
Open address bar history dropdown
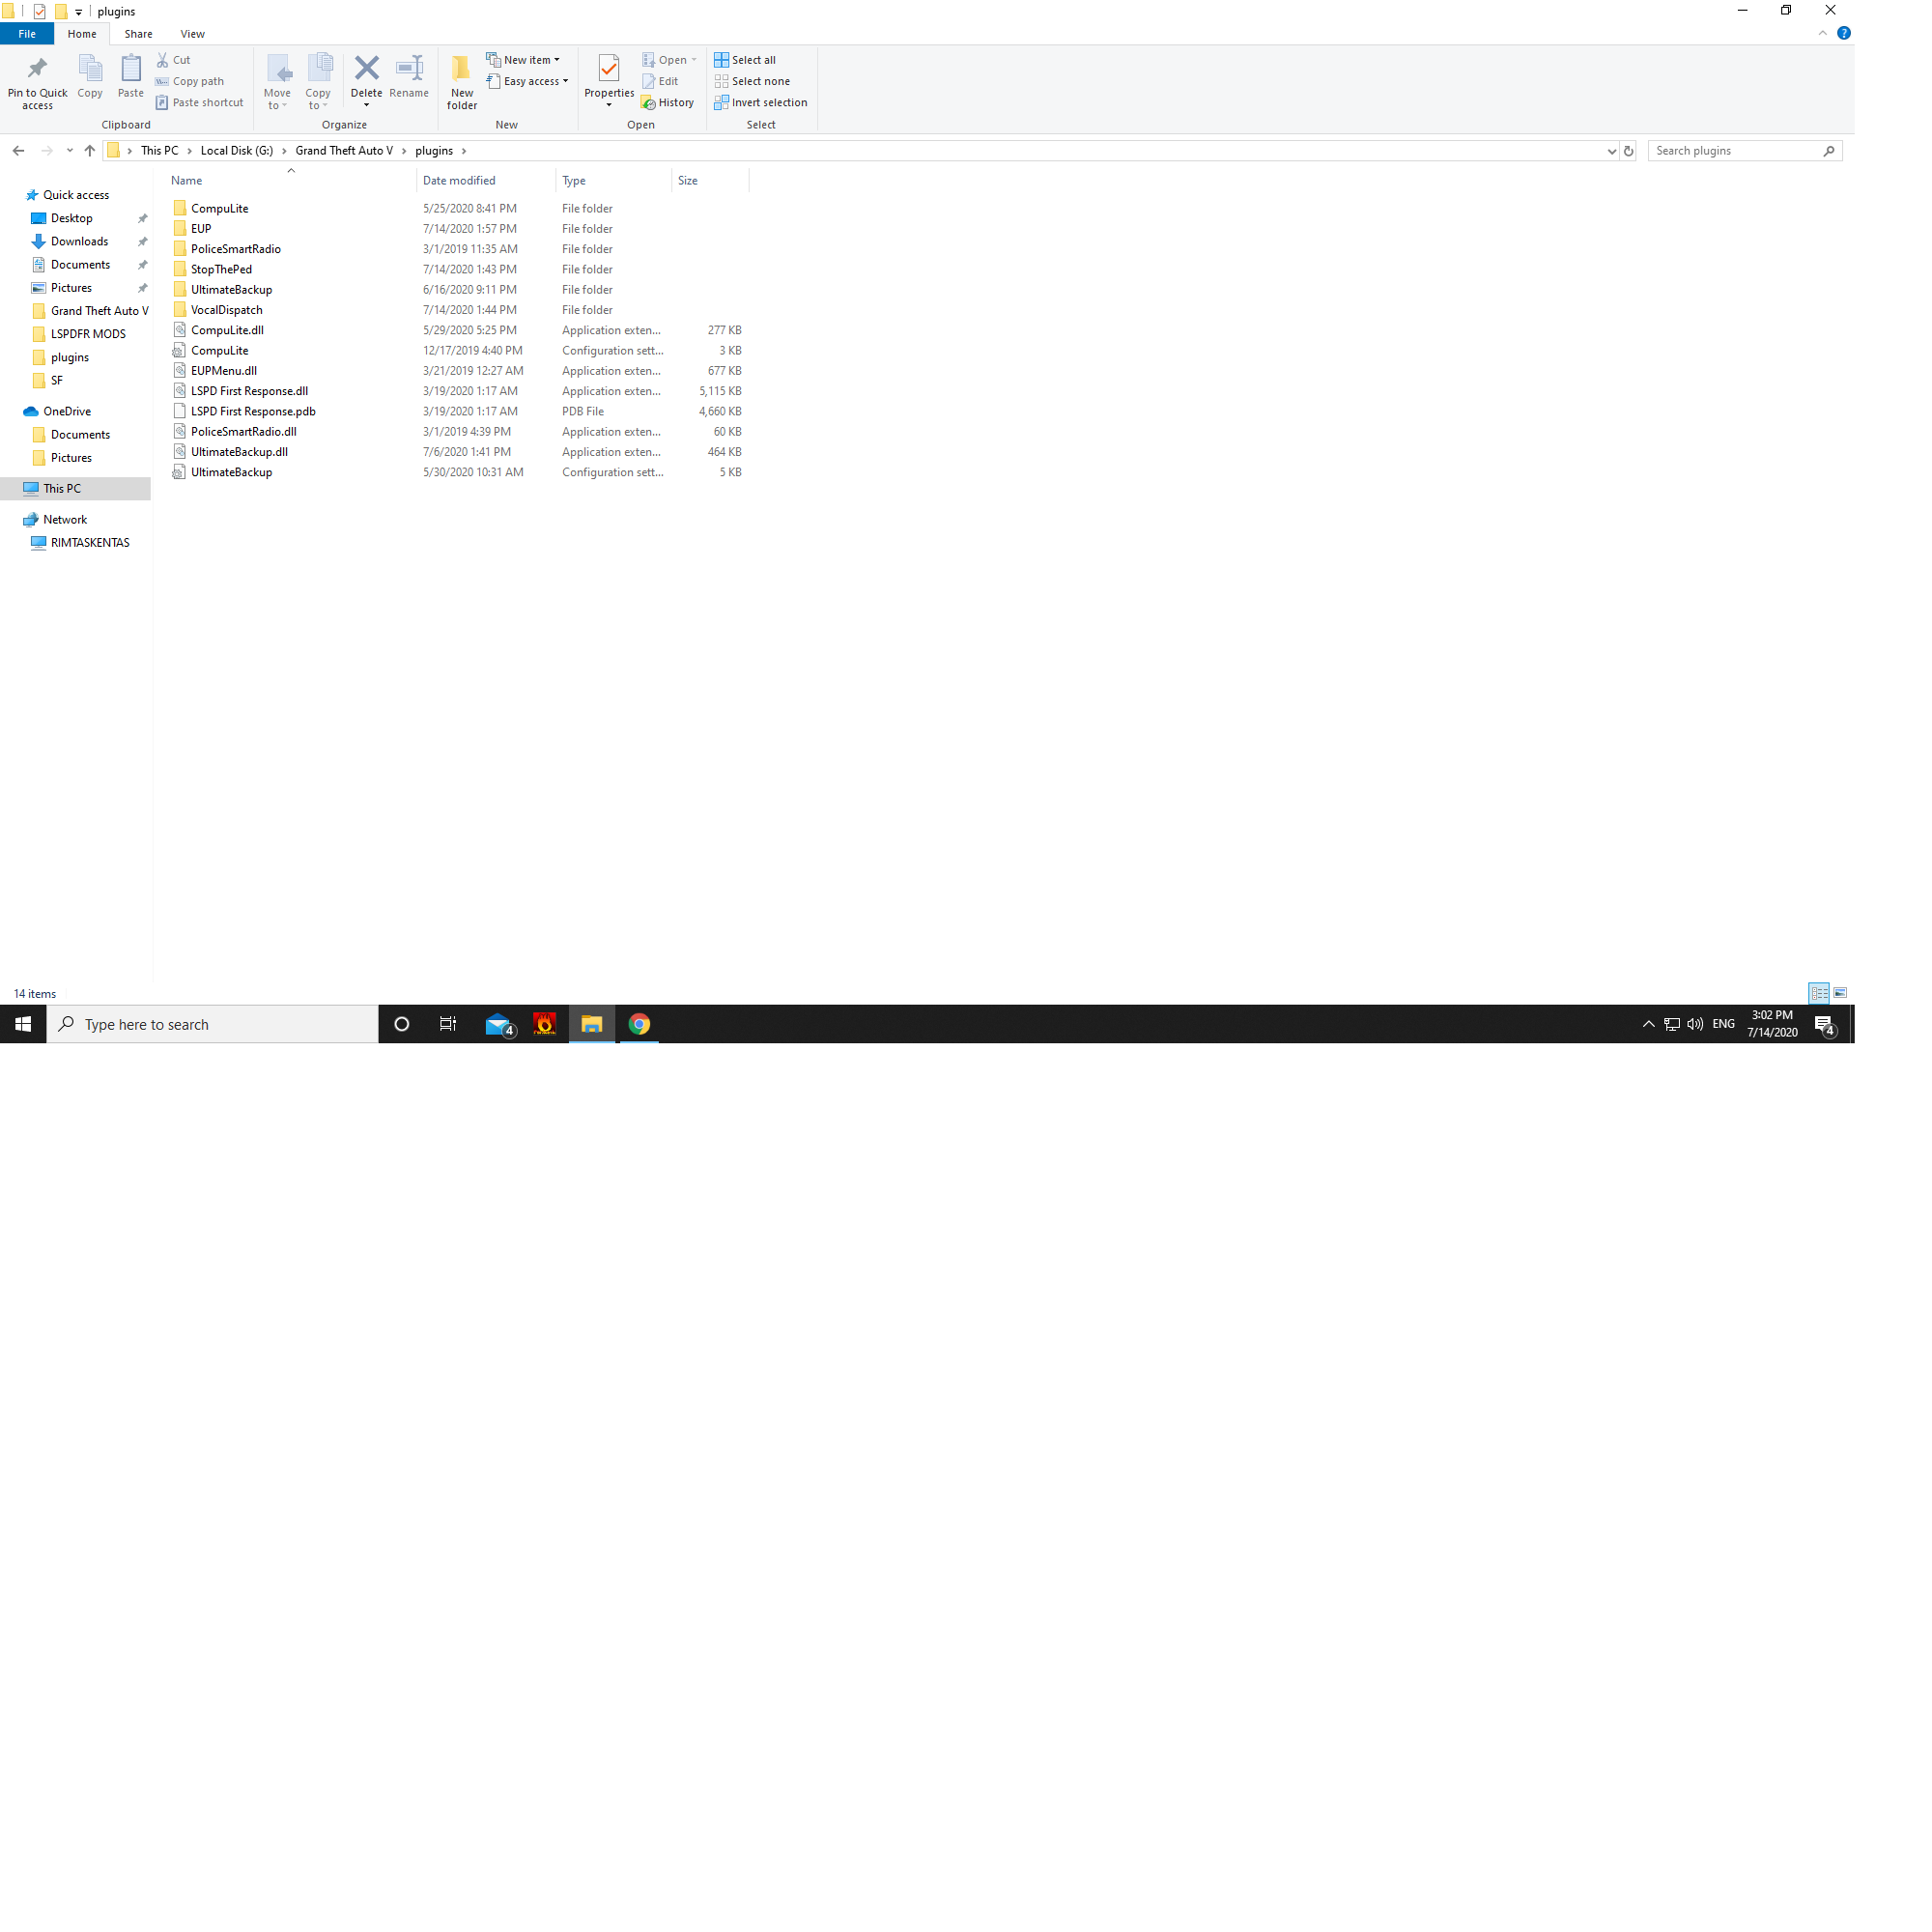1611,151
